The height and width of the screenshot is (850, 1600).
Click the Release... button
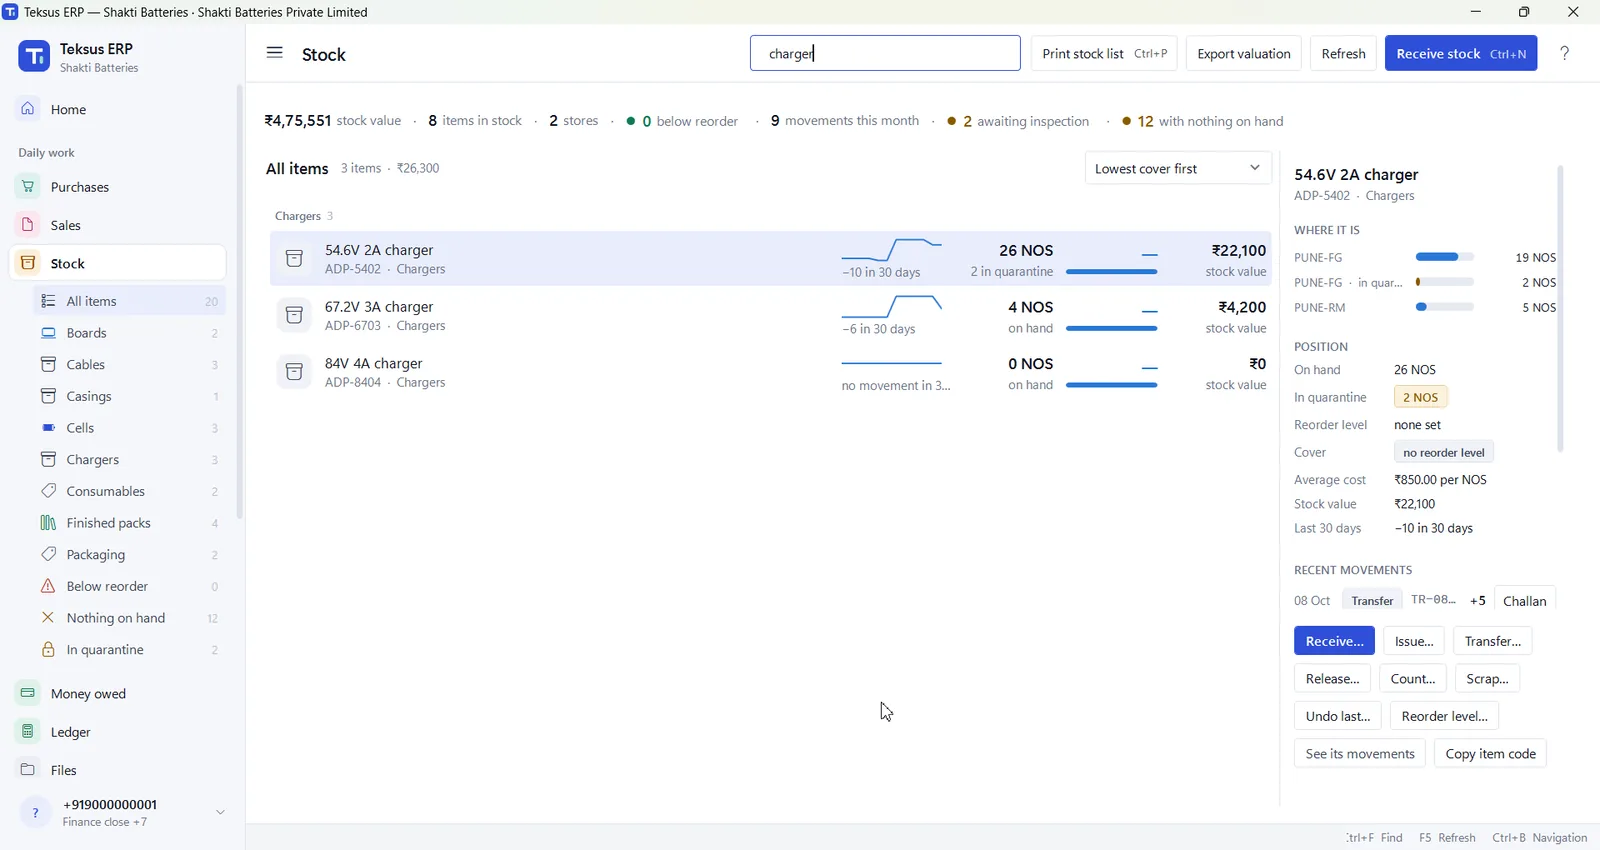point(1332,679)
